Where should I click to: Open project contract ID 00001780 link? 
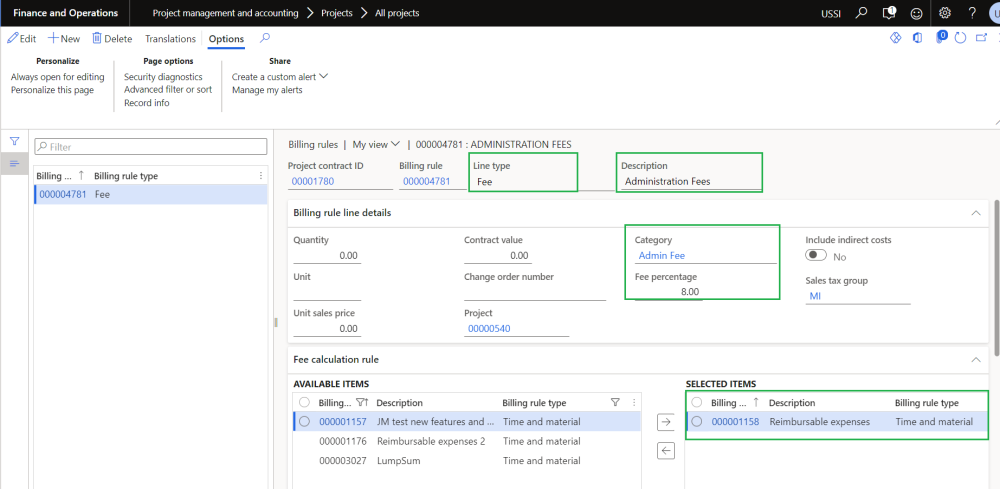coord(312,182)
